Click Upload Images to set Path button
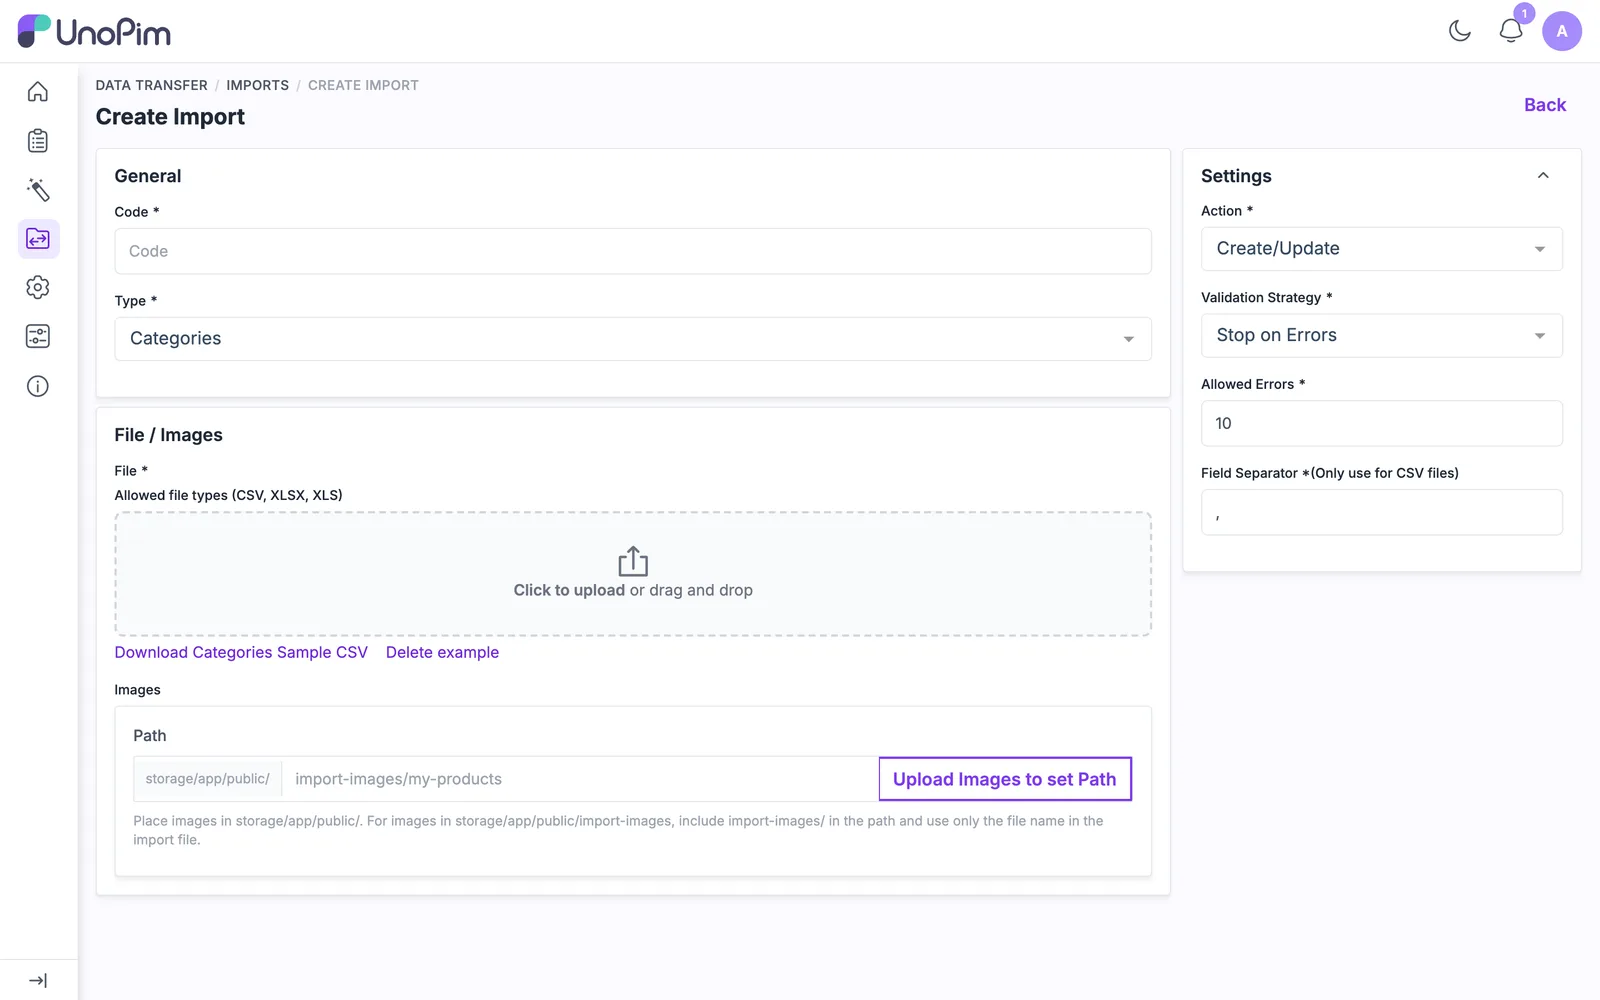Image resolution: width=1600 pixels, height=1000 pixels. [x=1005, y=779]
